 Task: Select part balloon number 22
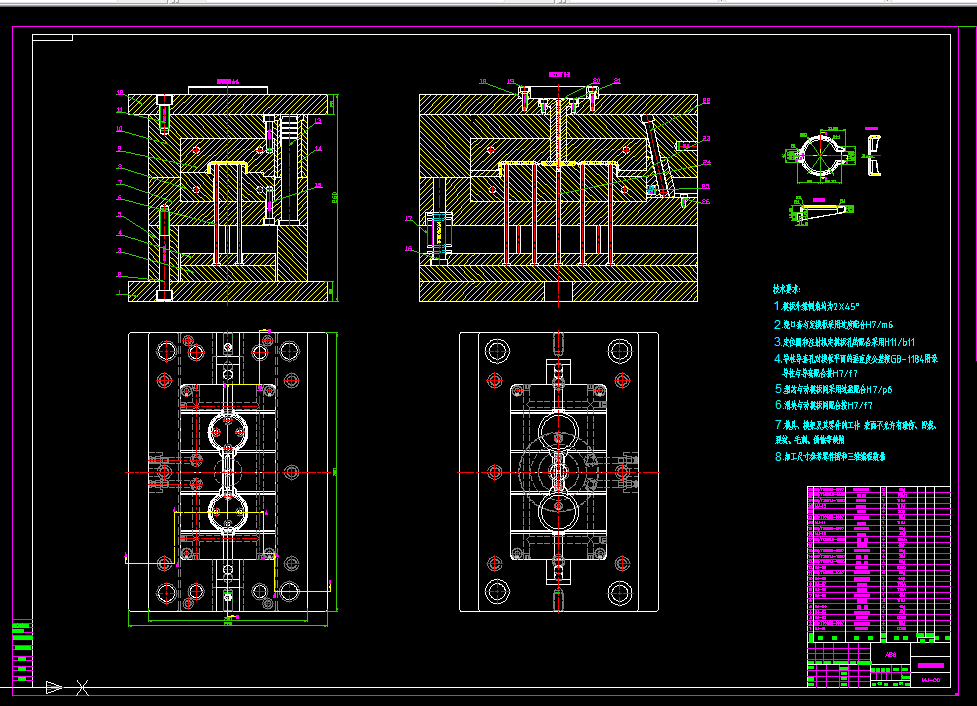(706, 100)
